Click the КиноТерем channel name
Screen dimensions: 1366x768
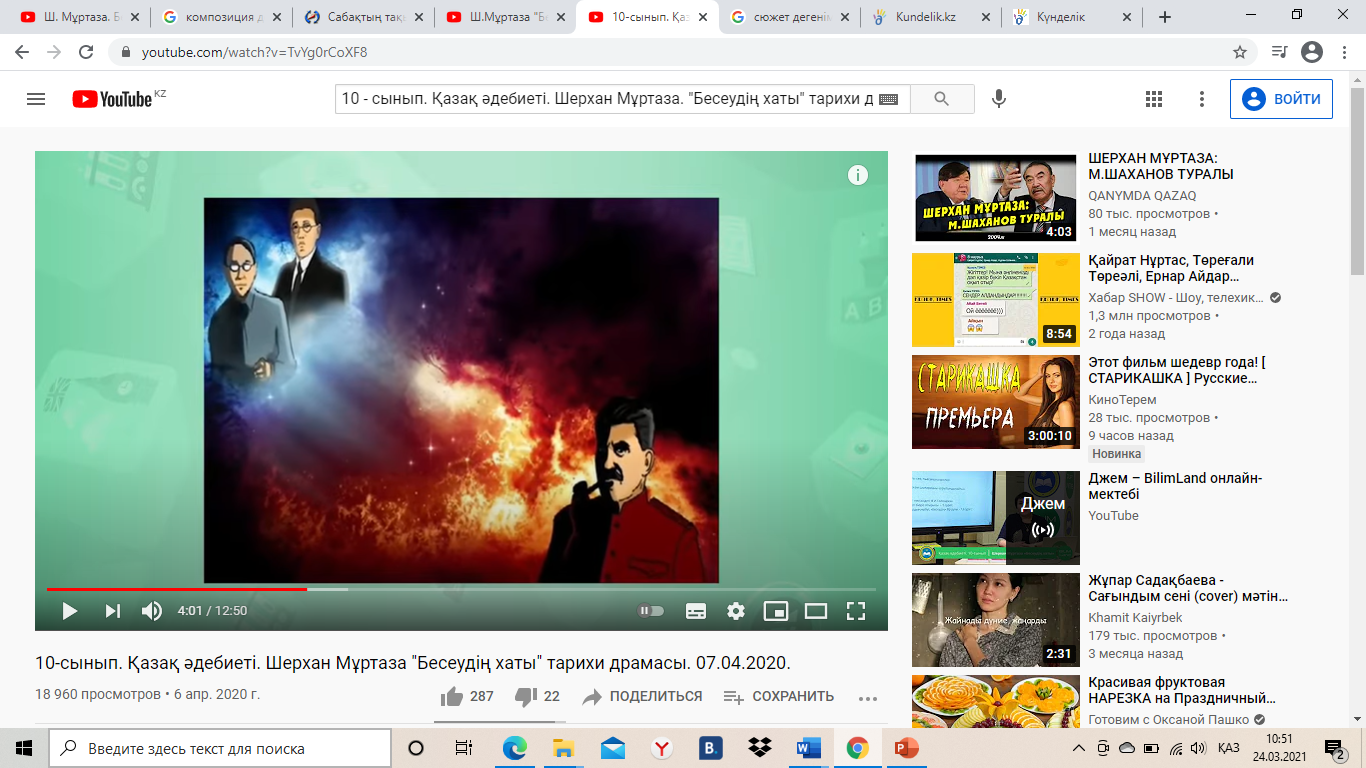pyautogui.click(x=1122, y=399)
